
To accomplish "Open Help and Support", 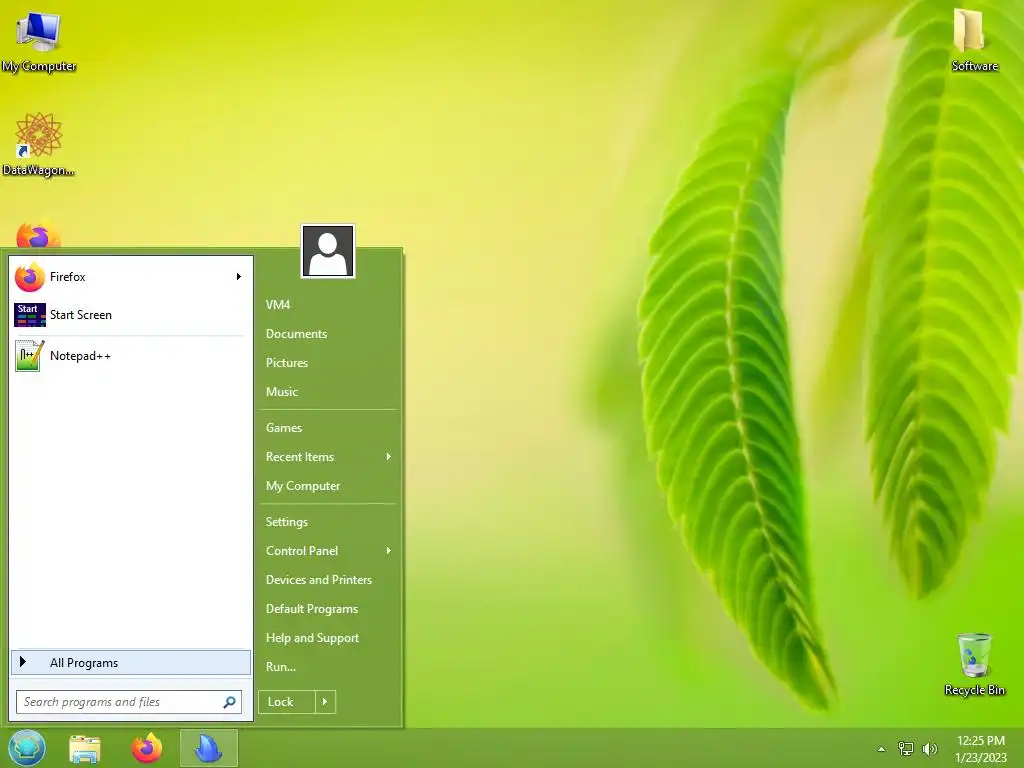I will click(313, 638).
